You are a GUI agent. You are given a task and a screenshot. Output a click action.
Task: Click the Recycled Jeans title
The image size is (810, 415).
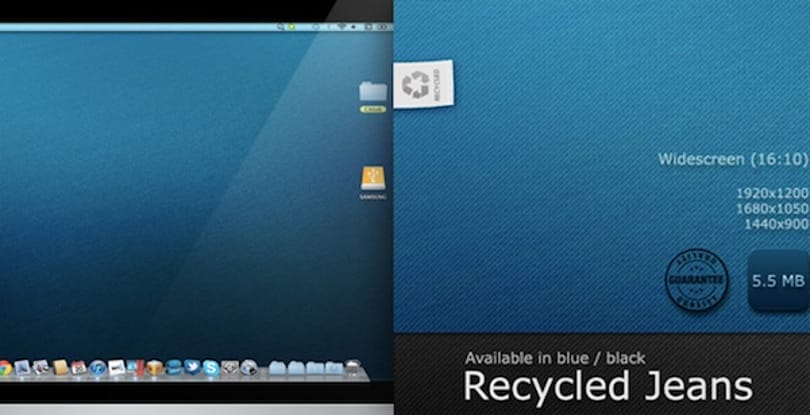tap(608, 387)
